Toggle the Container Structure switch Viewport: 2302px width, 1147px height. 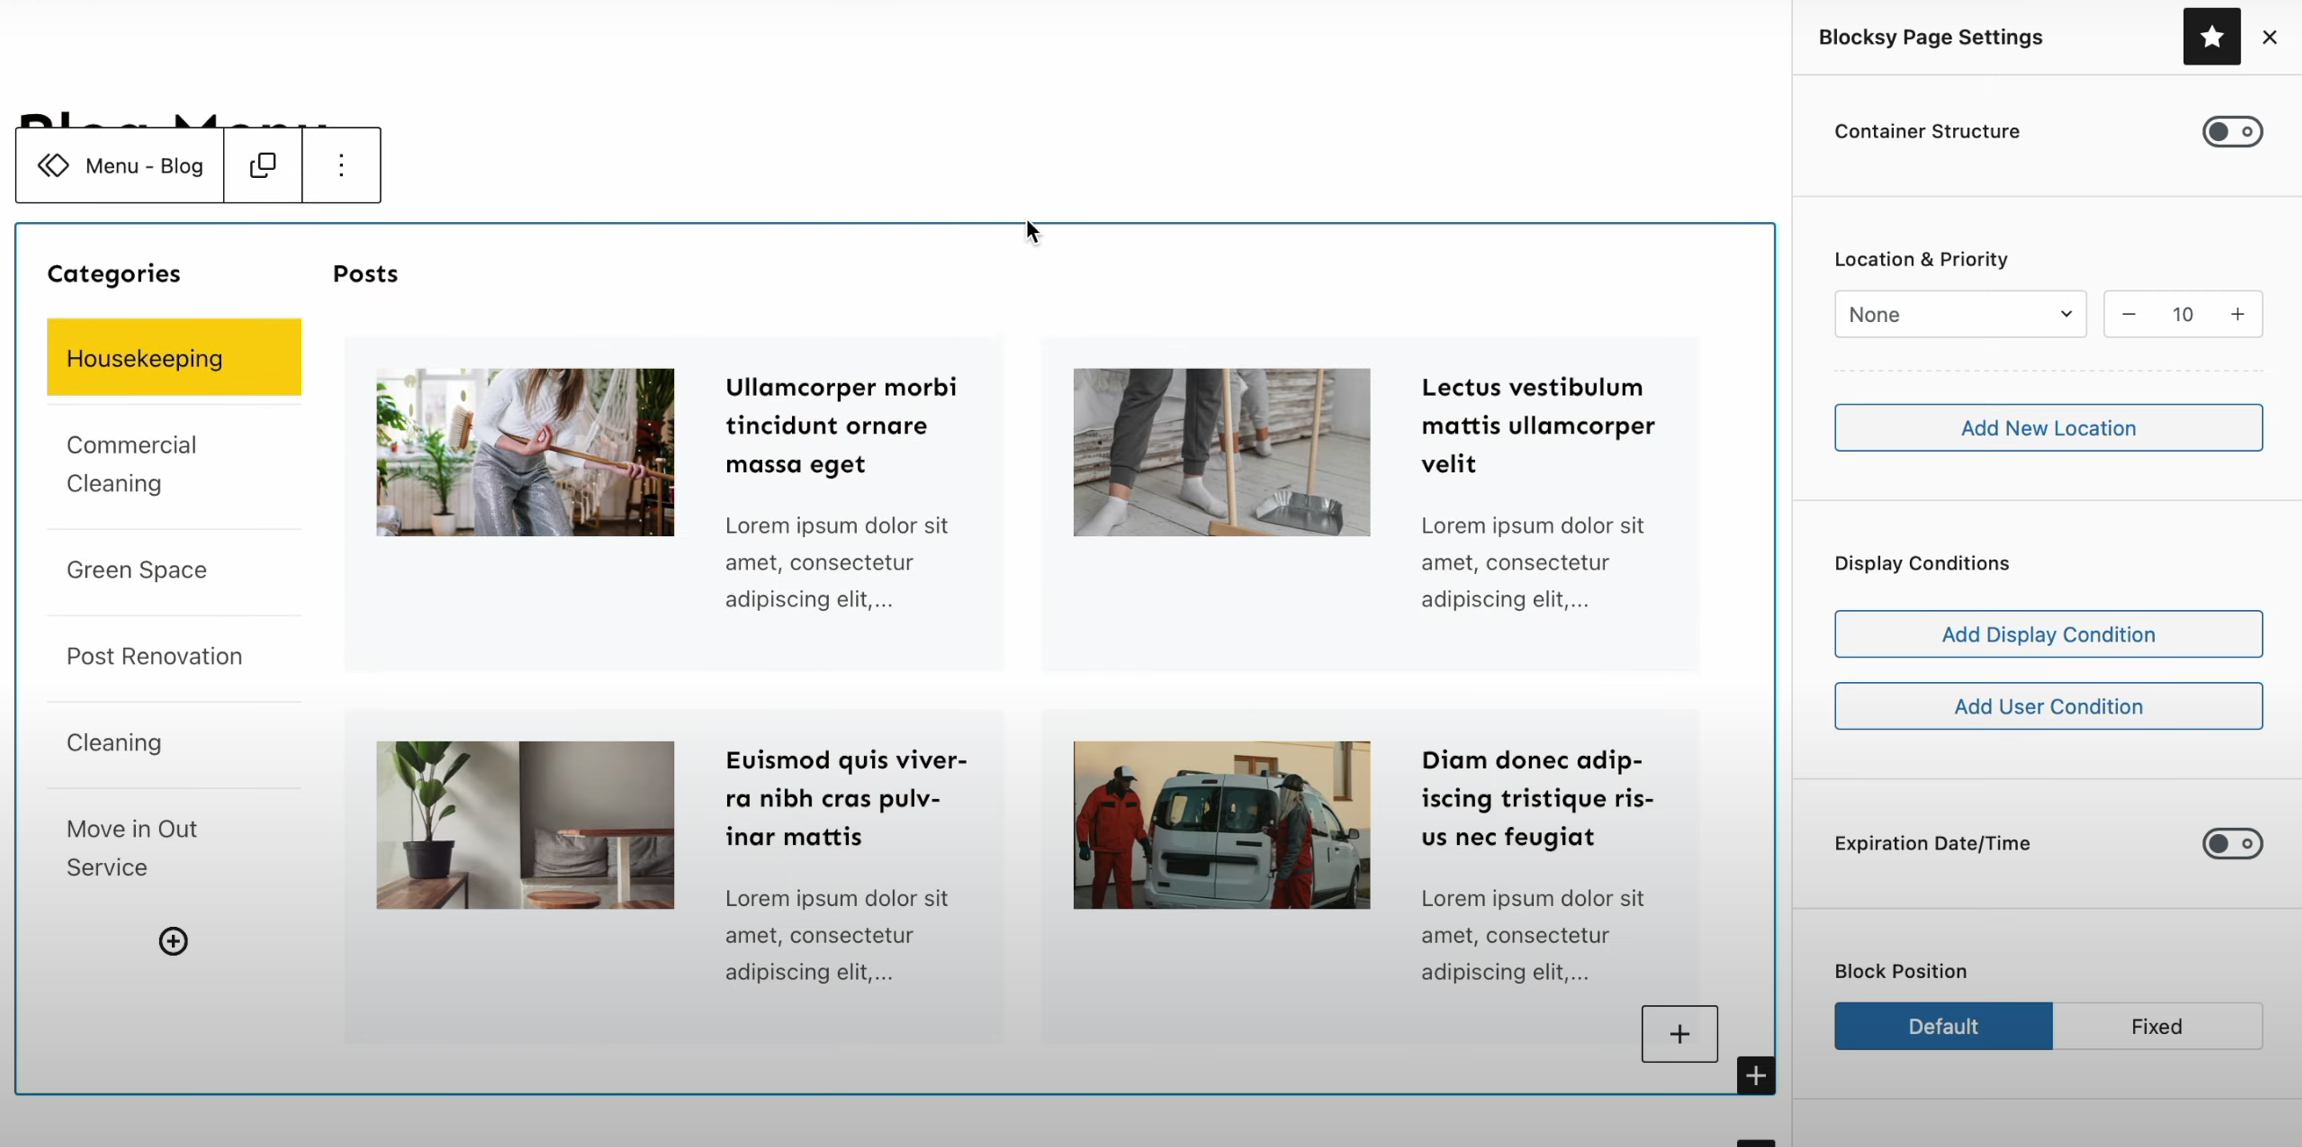(x=2231, y=132)
